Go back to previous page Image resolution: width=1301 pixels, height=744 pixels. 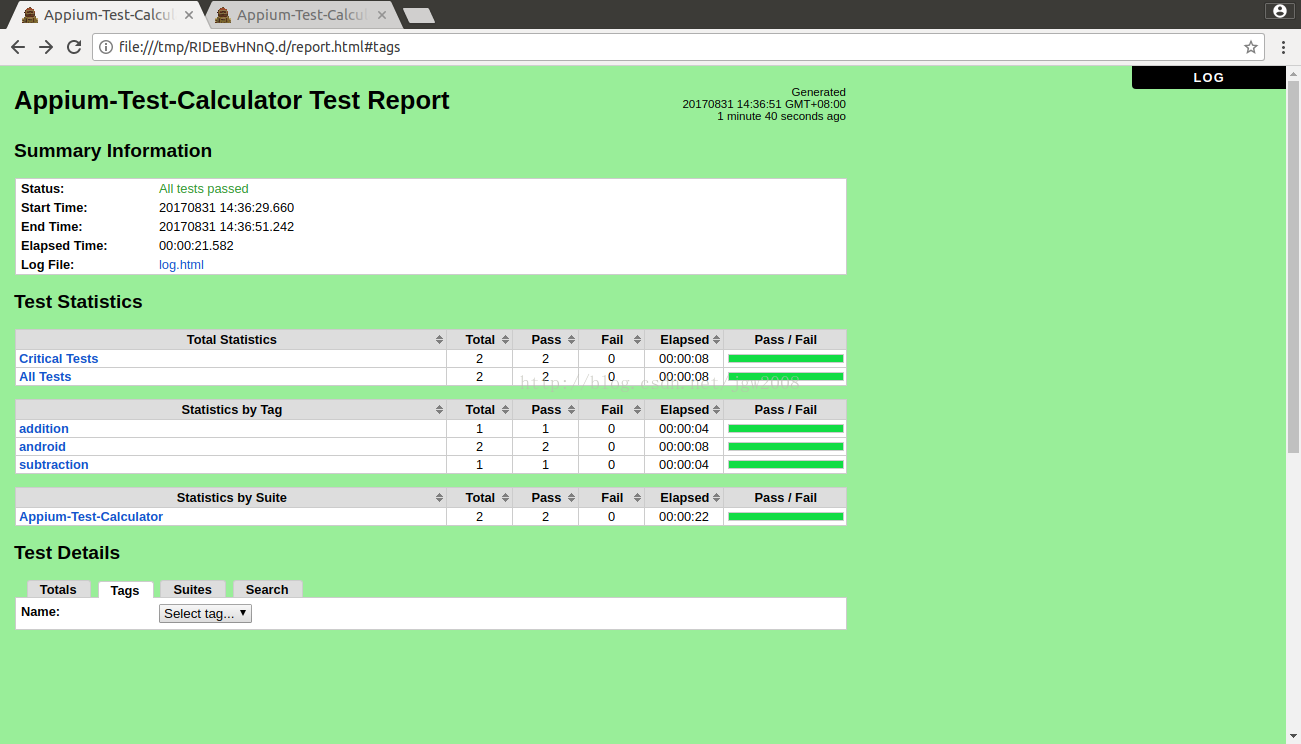click(x=18, y=47)
